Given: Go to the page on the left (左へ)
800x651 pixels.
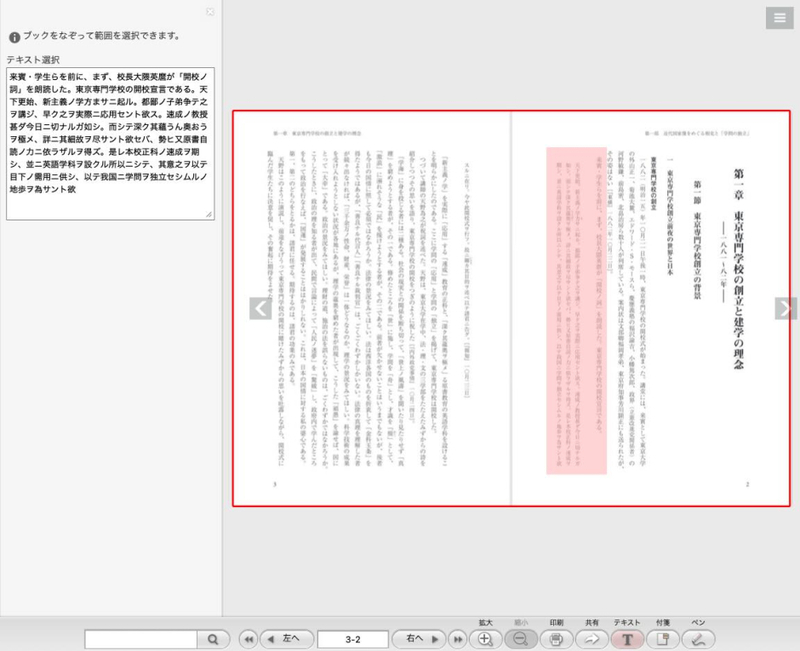Looking at the screenshot, I should pos(286,638).
